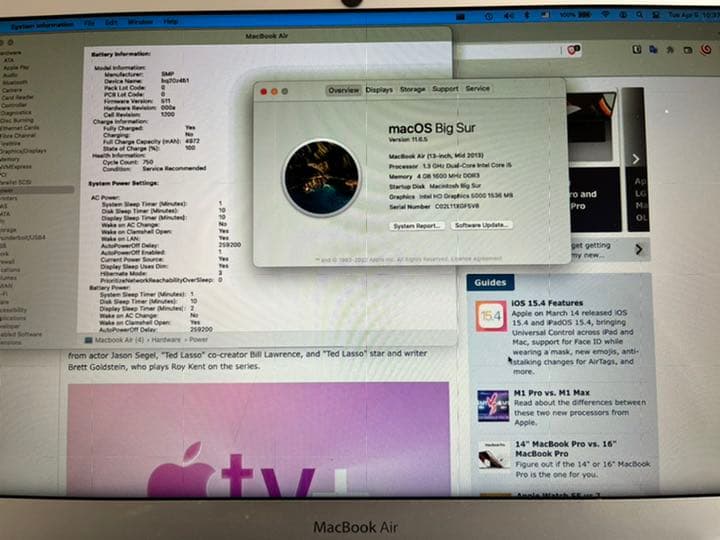720x540 pixels.
Task: Click the battery status in the menu bar
Action: tap(575, 15)
